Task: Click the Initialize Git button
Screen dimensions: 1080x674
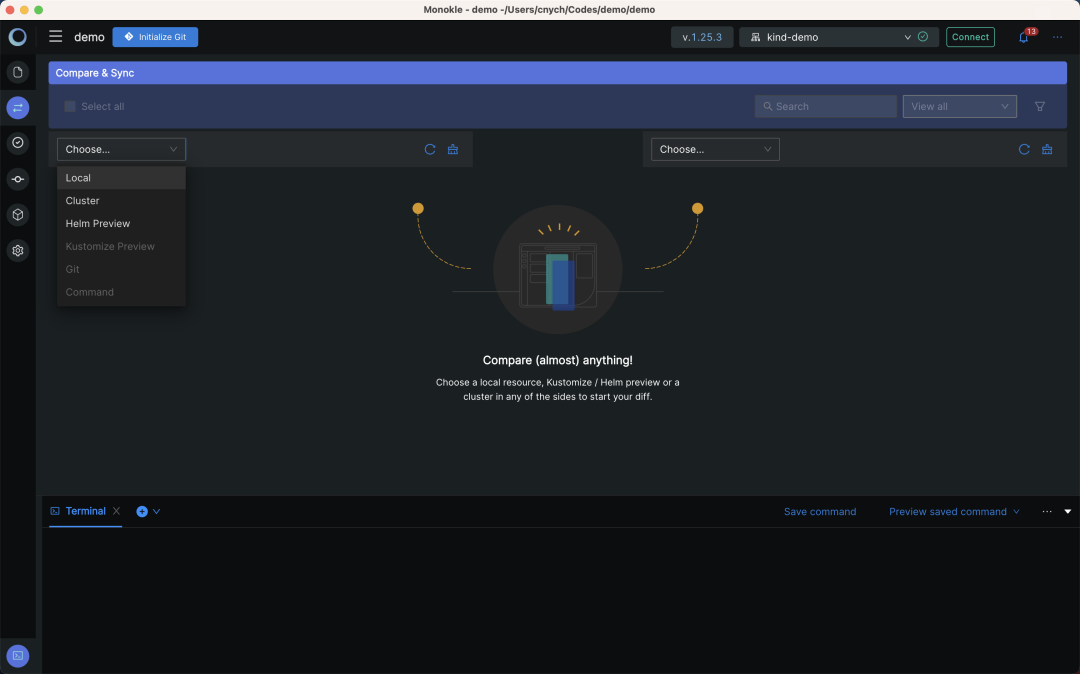Action: [x=155, y=37]
